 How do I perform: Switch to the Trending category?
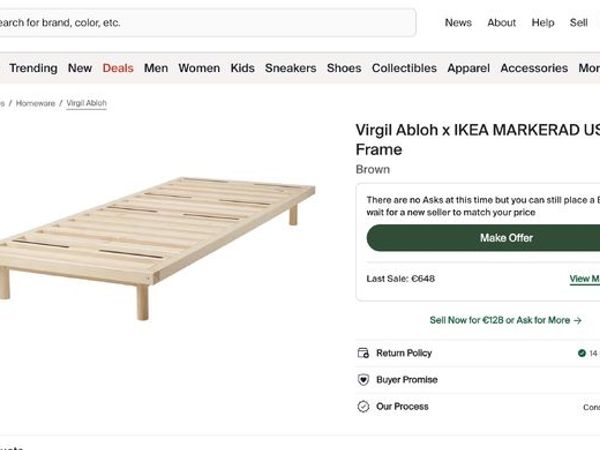pyautogui.click(x=33, y=68)
